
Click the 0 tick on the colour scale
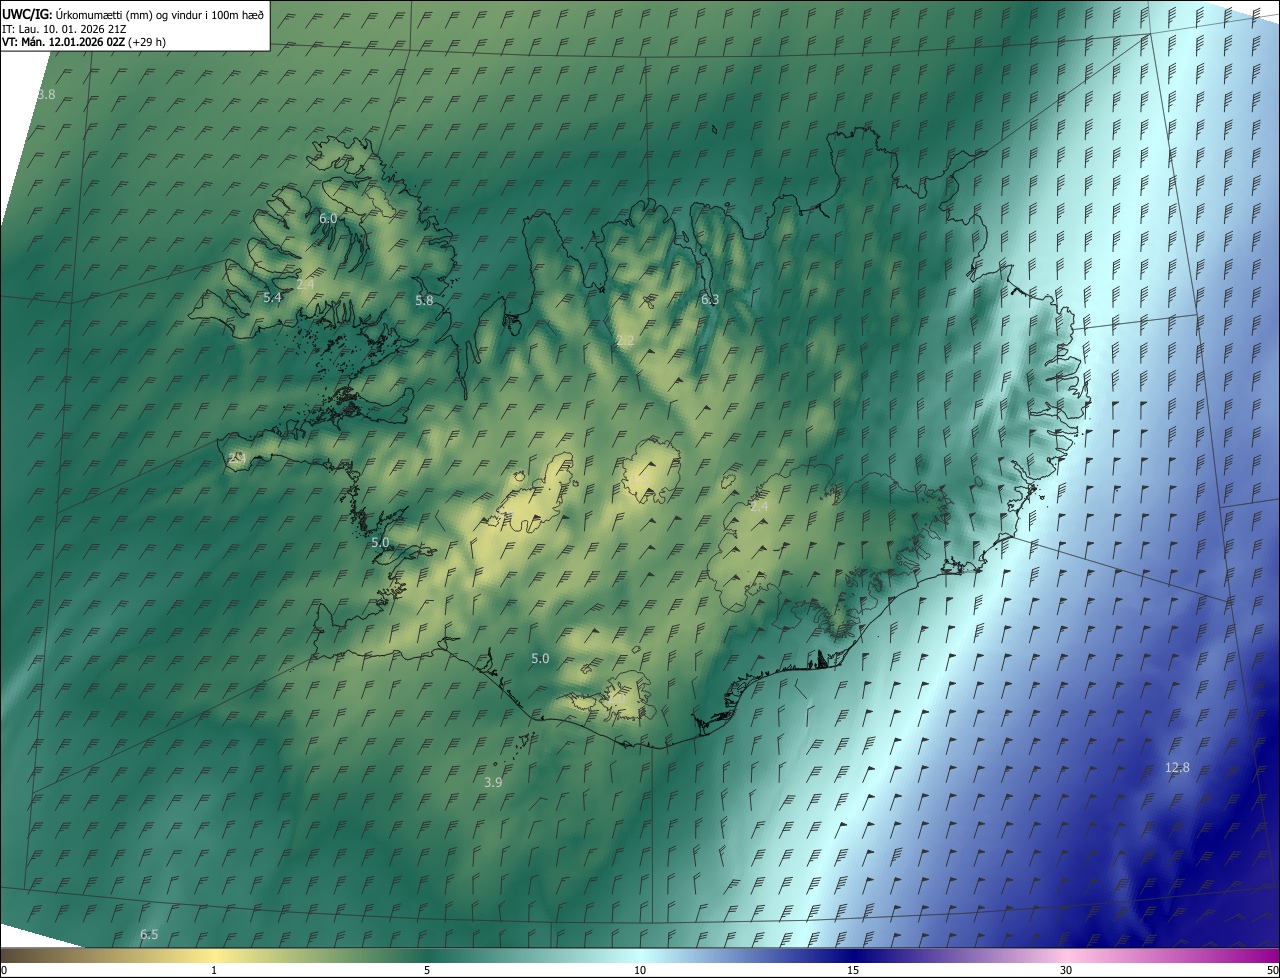pos(4,970)
